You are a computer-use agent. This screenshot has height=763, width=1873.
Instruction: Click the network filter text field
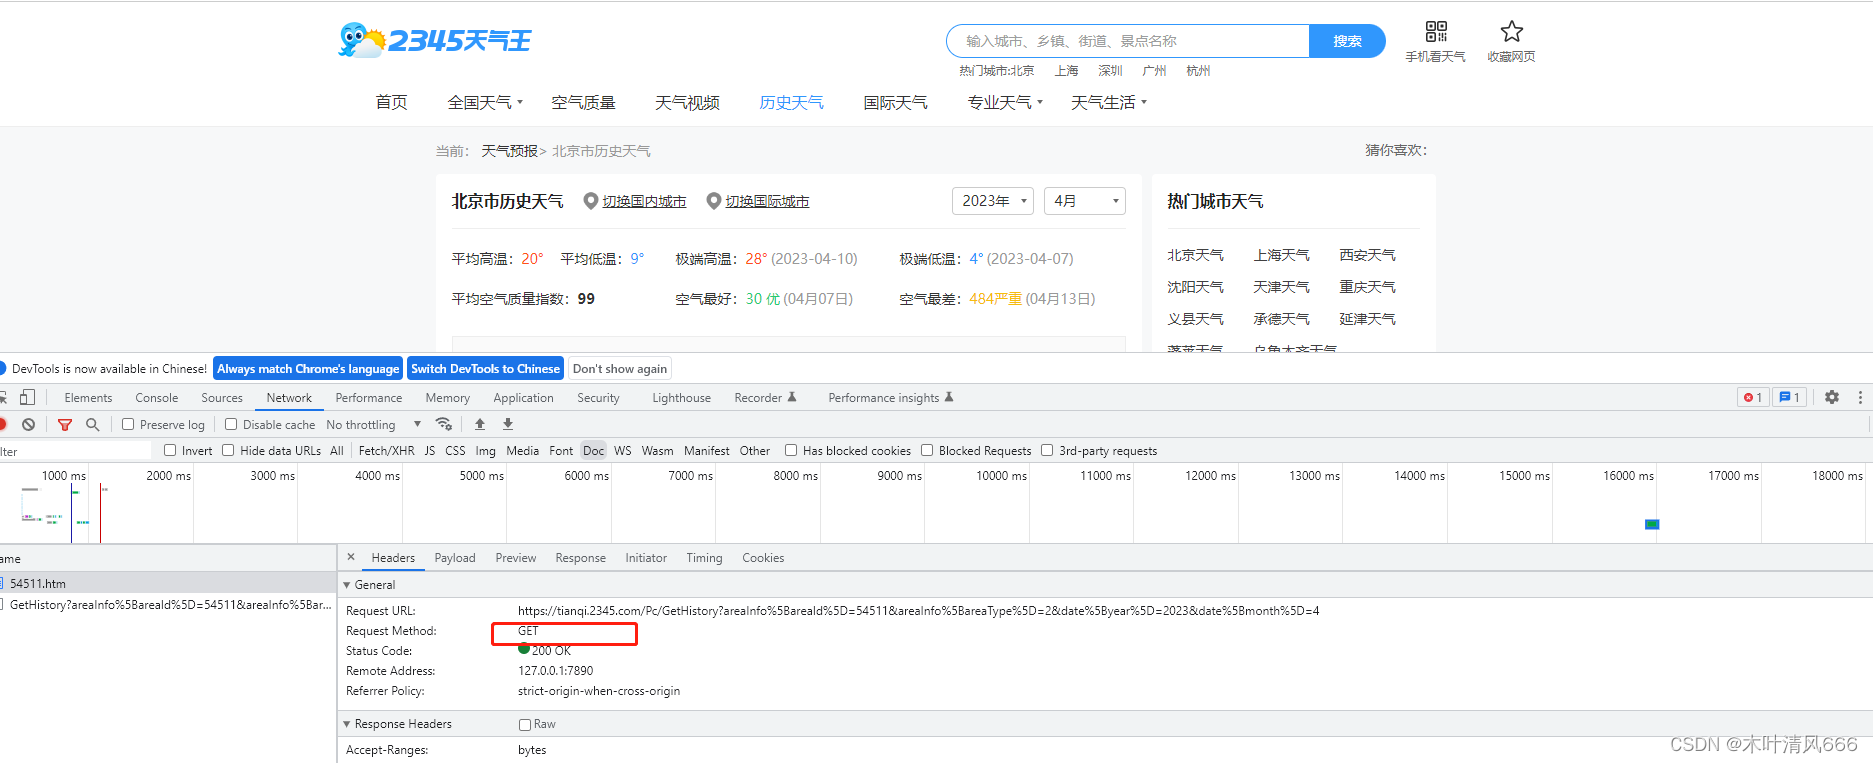[75, 451]
